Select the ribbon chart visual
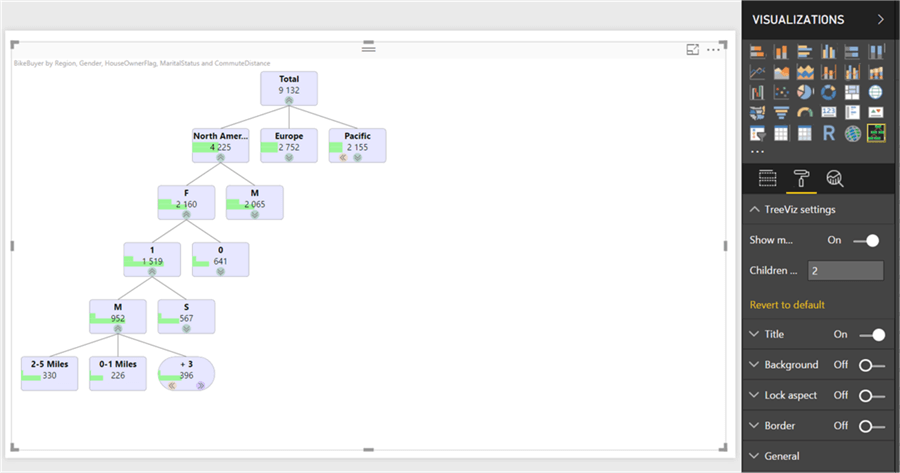Image resolution: width=900 pixels, height=473 pixels. coord(876,72)
